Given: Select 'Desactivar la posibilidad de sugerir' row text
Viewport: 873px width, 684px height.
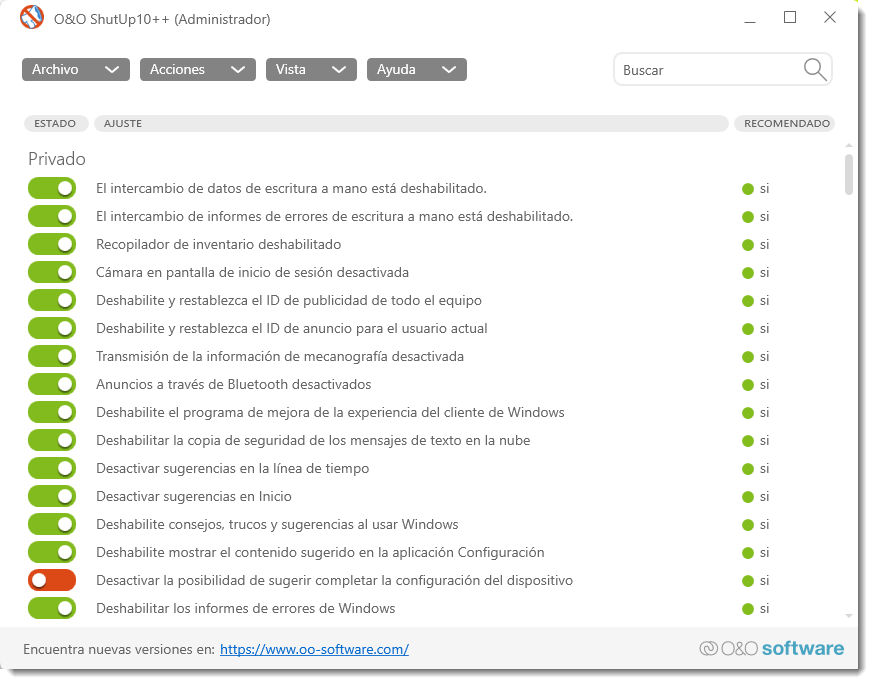Looking at the screenshot, I should 334,580.
